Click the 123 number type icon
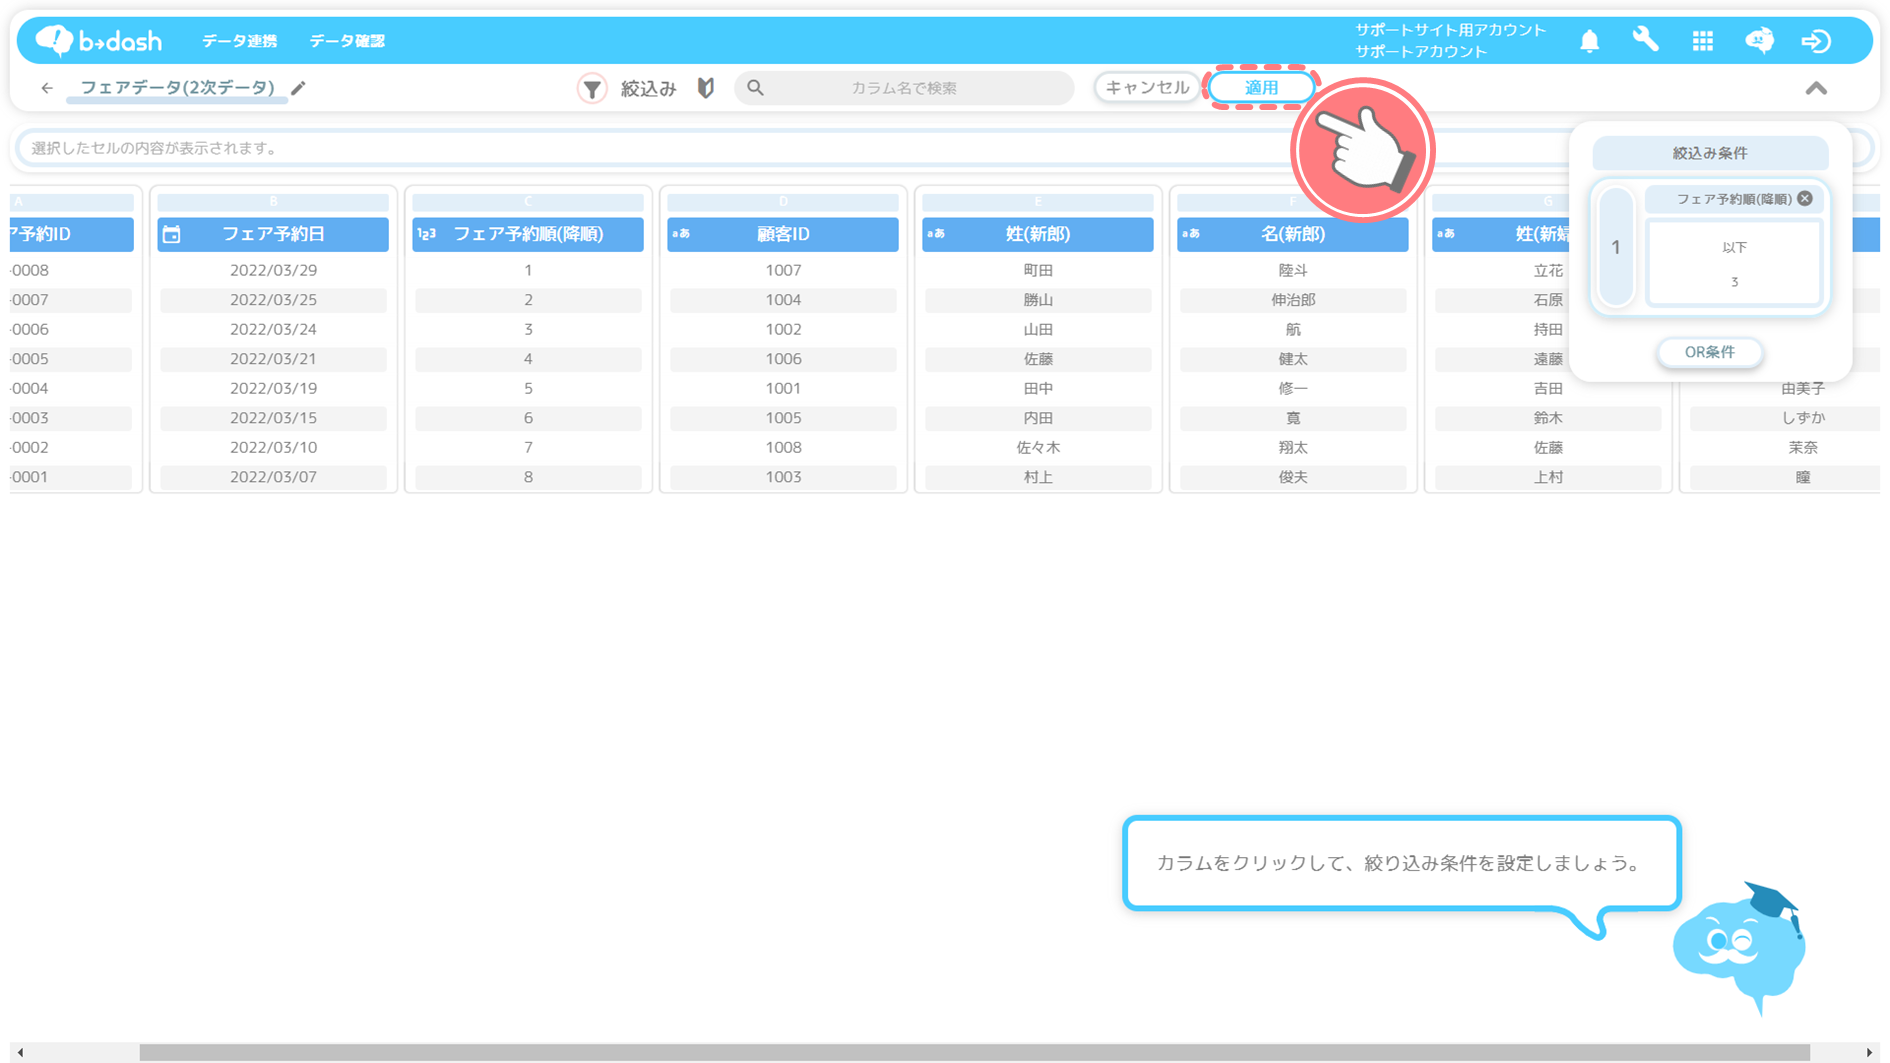The width and height of the screenshot is (1890, 1063). tap(427, 234)
